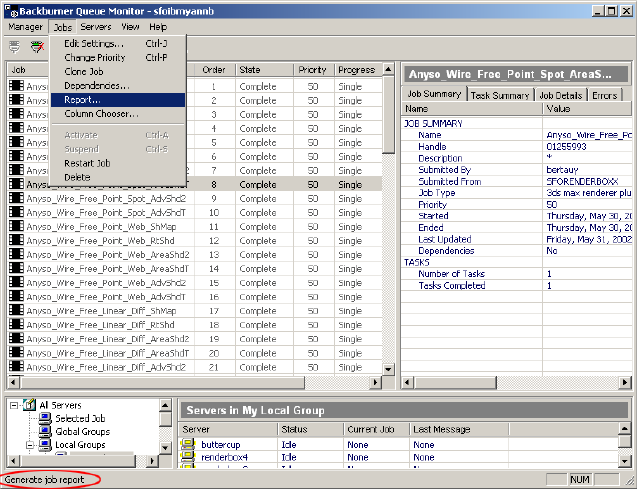Screen dimensions: 637x489
Task: Open the Manager menu
Action: coord(25,27)
